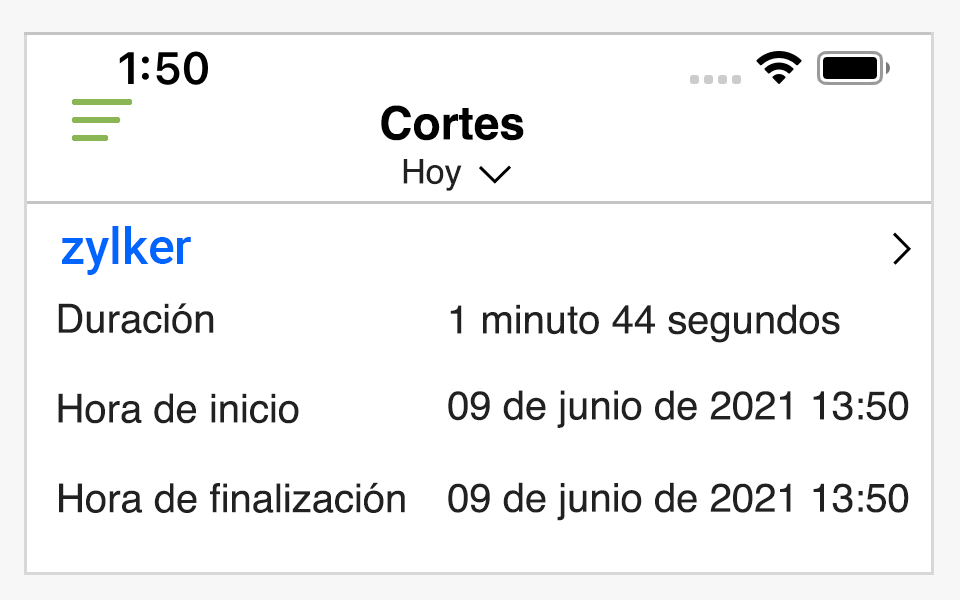Select the Hora de inicio label

coord(178,409)
